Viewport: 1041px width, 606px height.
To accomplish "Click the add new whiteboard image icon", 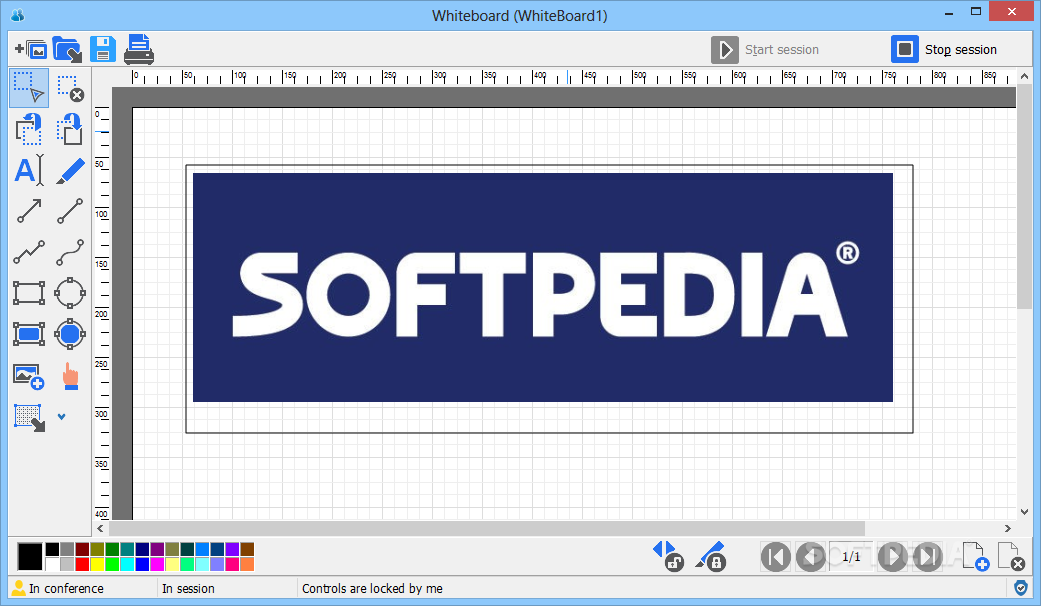I will tap(31, 50).
